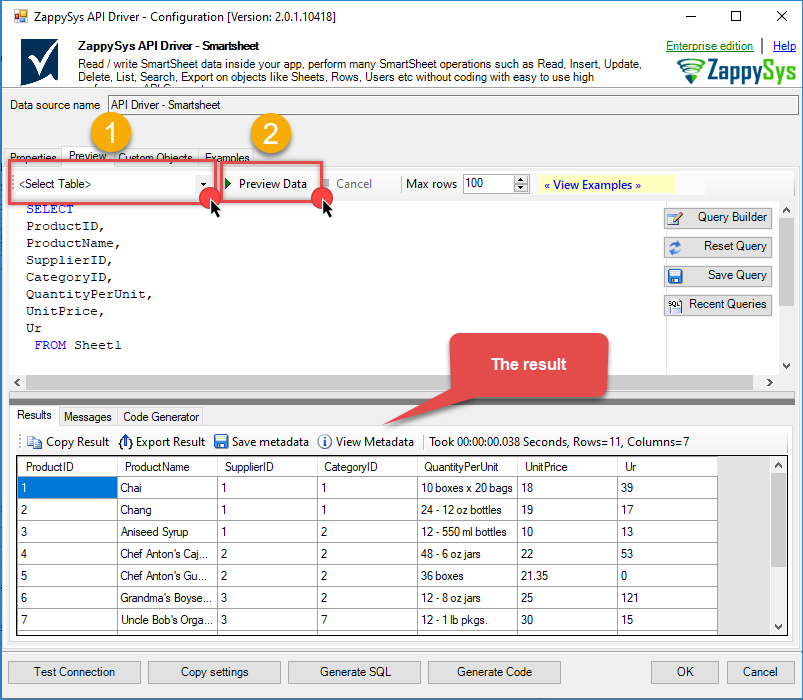Click the Generate SQL button
The width and height of the screenshot is (803, 700).
354,672
